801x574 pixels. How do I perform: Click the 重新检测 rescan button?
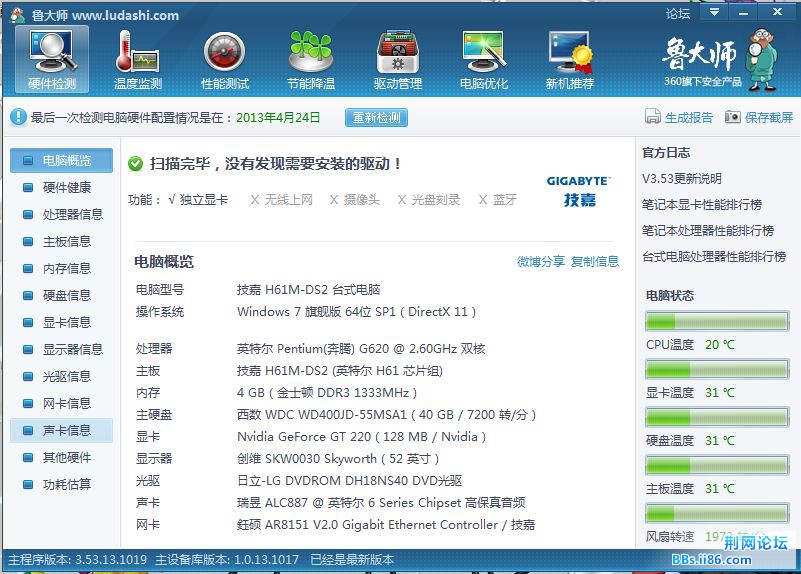coord(376,117)
